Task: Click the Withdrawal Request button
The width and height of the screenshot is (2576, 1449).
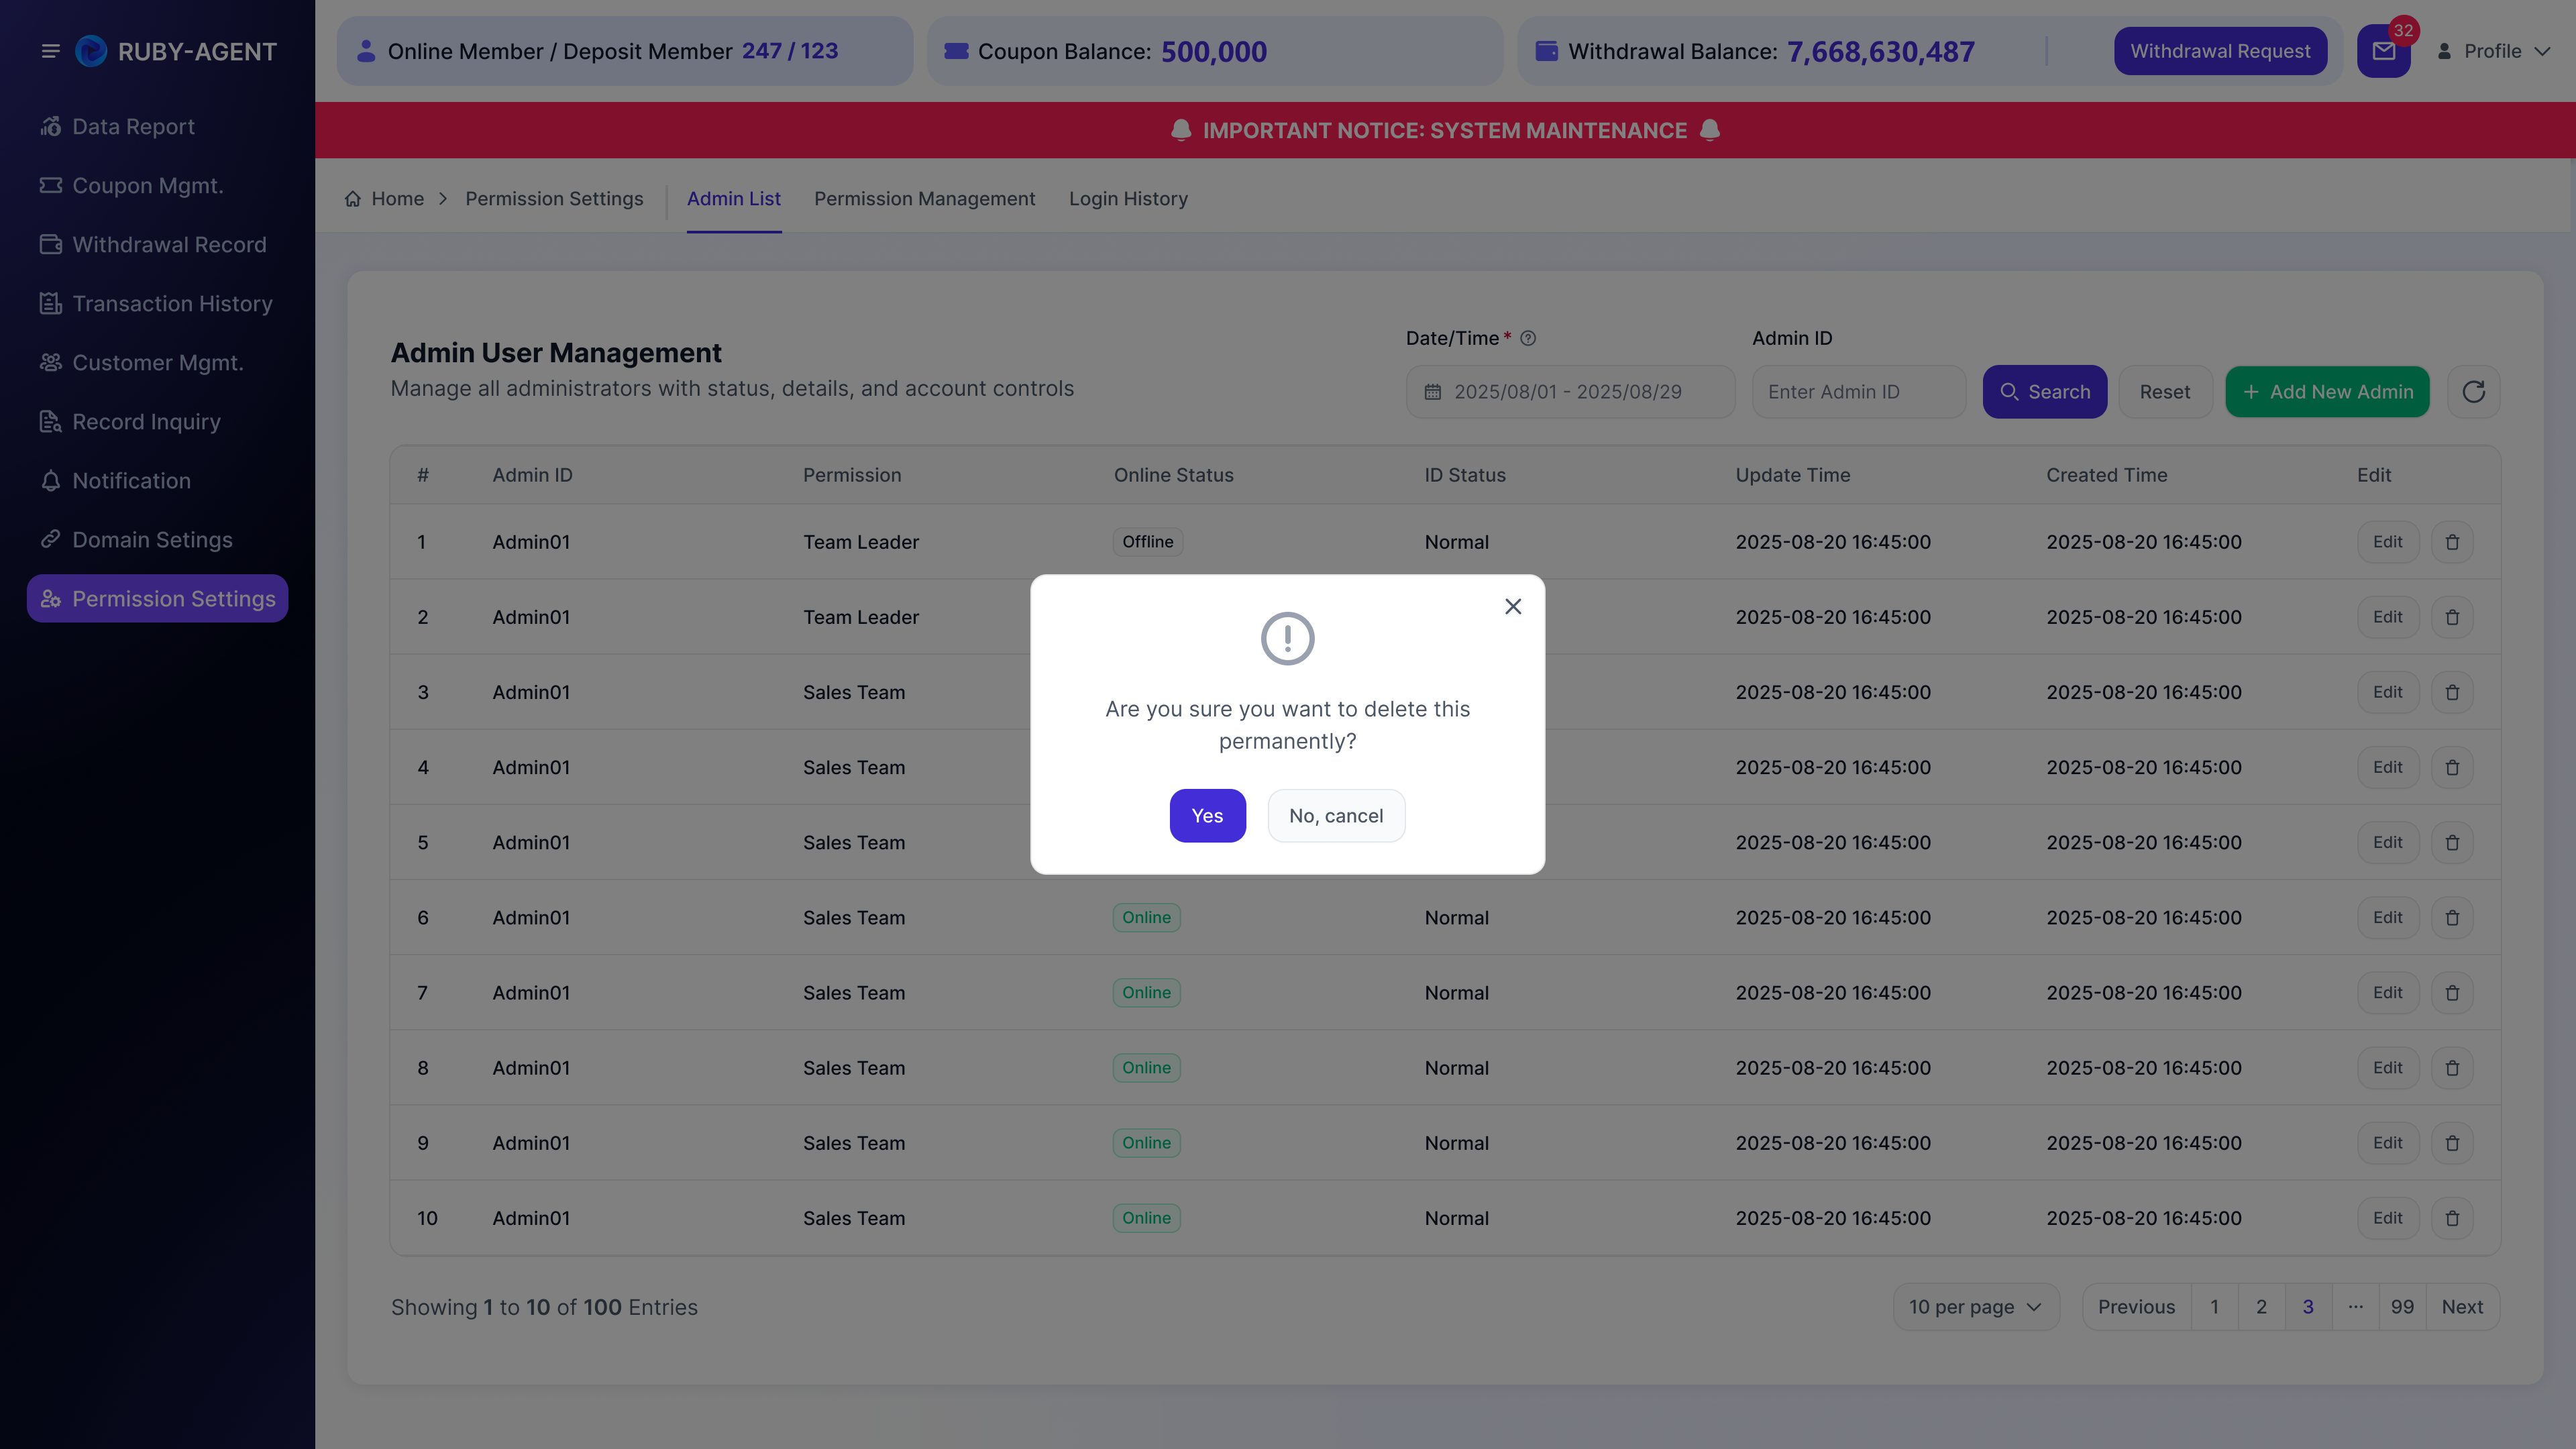Action: click(2220, 51)
